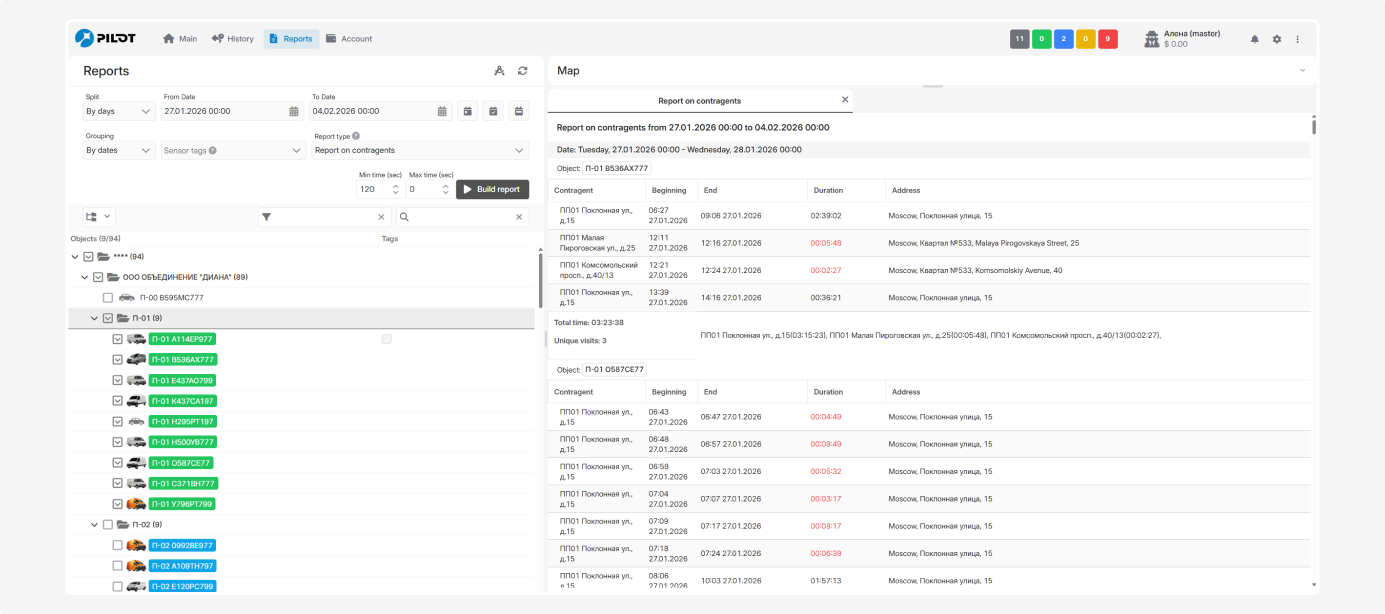Click the refresh icon in the Reports header
Screen dimensions: 1385x614
[522, 71]
